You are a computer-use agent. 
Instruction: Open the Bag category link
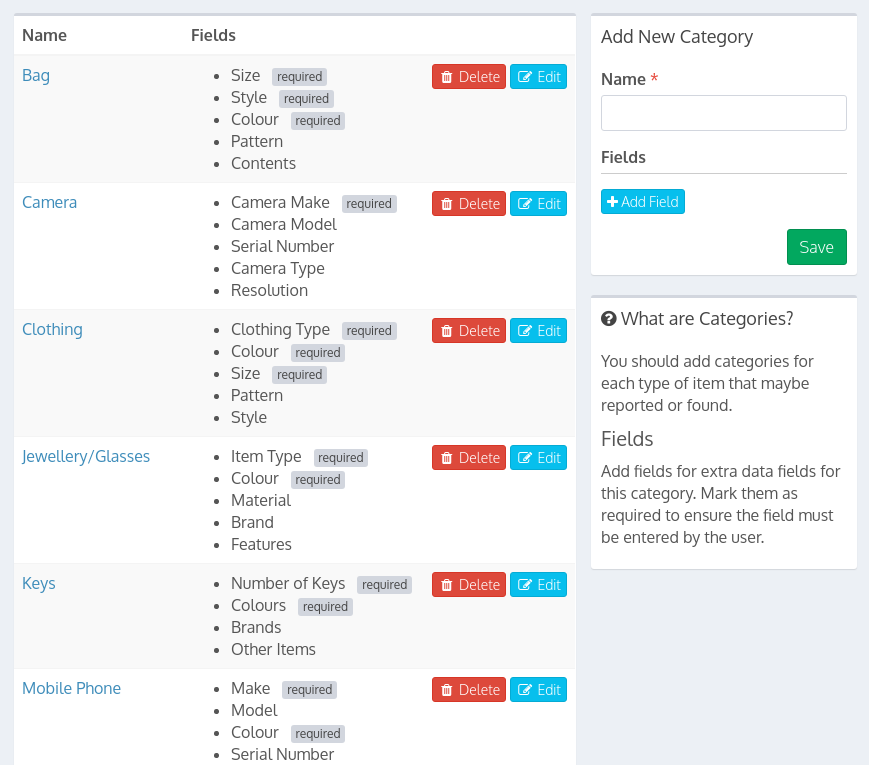tap(36, 76)
